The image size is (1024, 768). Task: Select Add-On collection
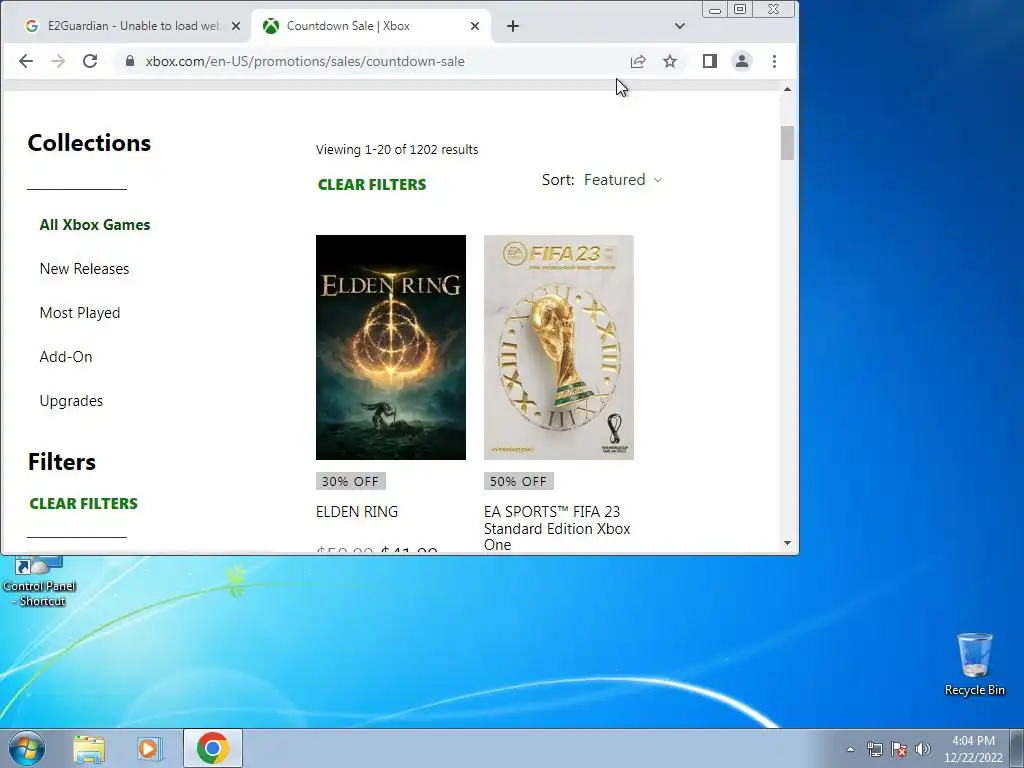click(66, 357)
